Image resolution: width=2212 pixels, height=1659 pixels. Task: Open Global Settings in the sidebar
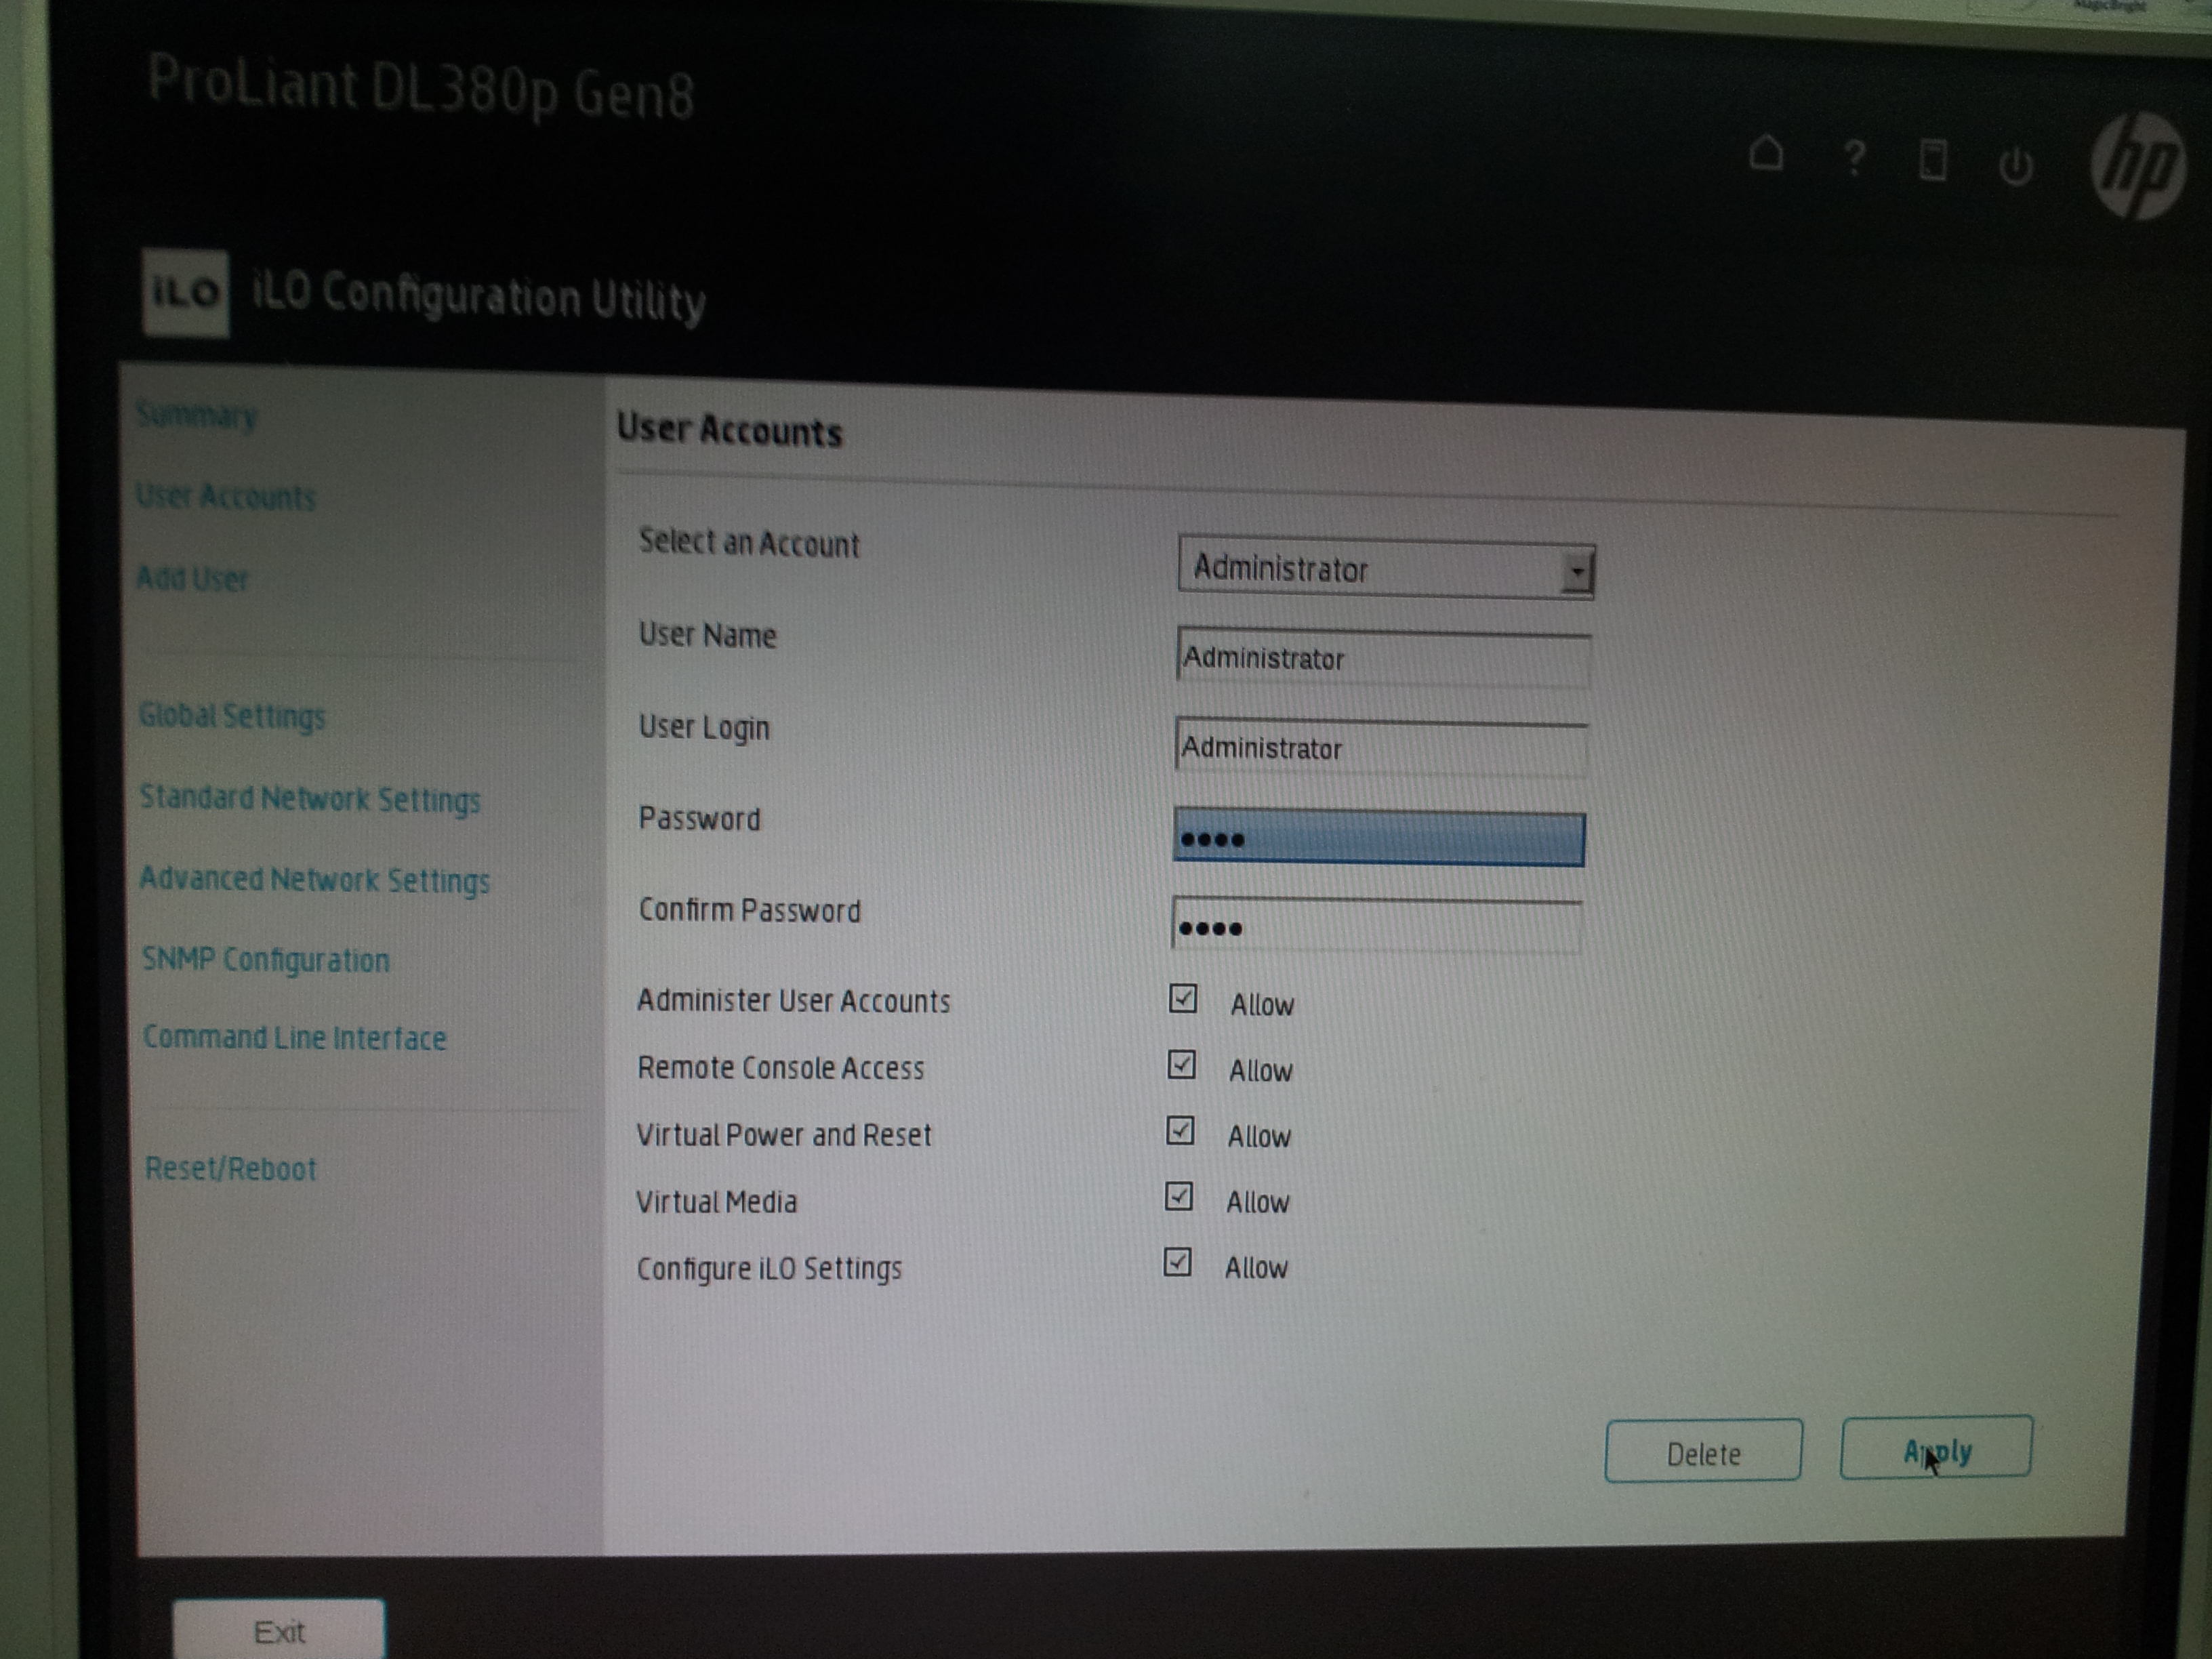232,716
